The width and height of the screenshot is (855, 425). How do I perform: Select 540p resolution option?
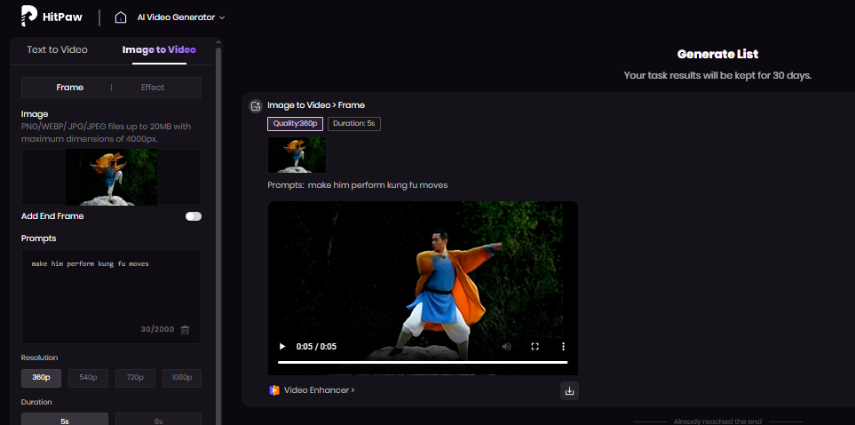click(88, 378)
